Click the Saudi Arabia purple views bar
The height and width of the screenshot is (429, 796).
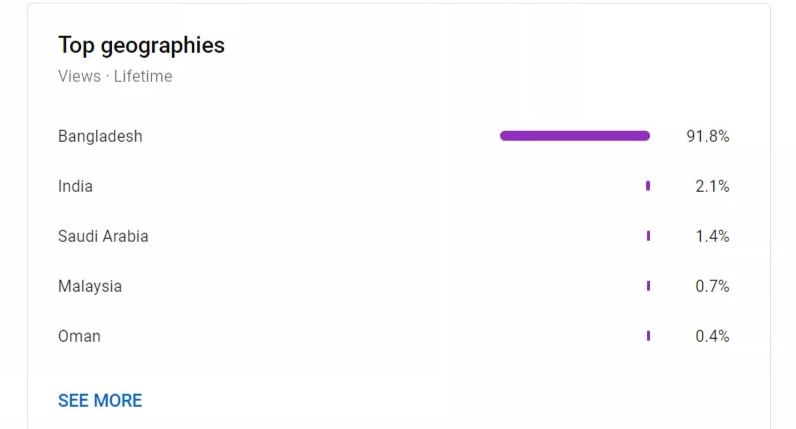pos(648,236)
